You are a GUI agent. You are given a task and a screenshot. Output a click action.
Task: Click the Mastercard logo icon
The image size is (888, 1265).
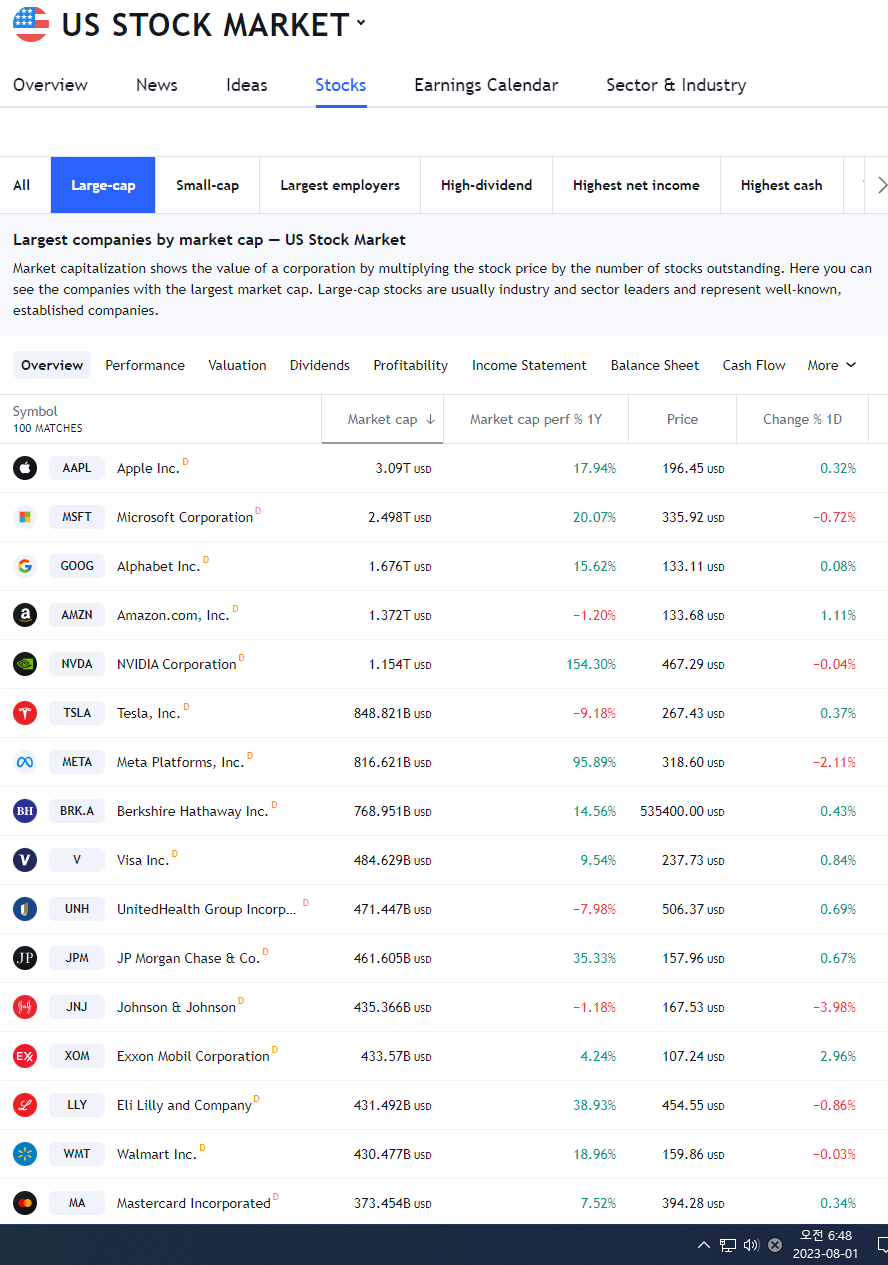[x=25, y=1203]
